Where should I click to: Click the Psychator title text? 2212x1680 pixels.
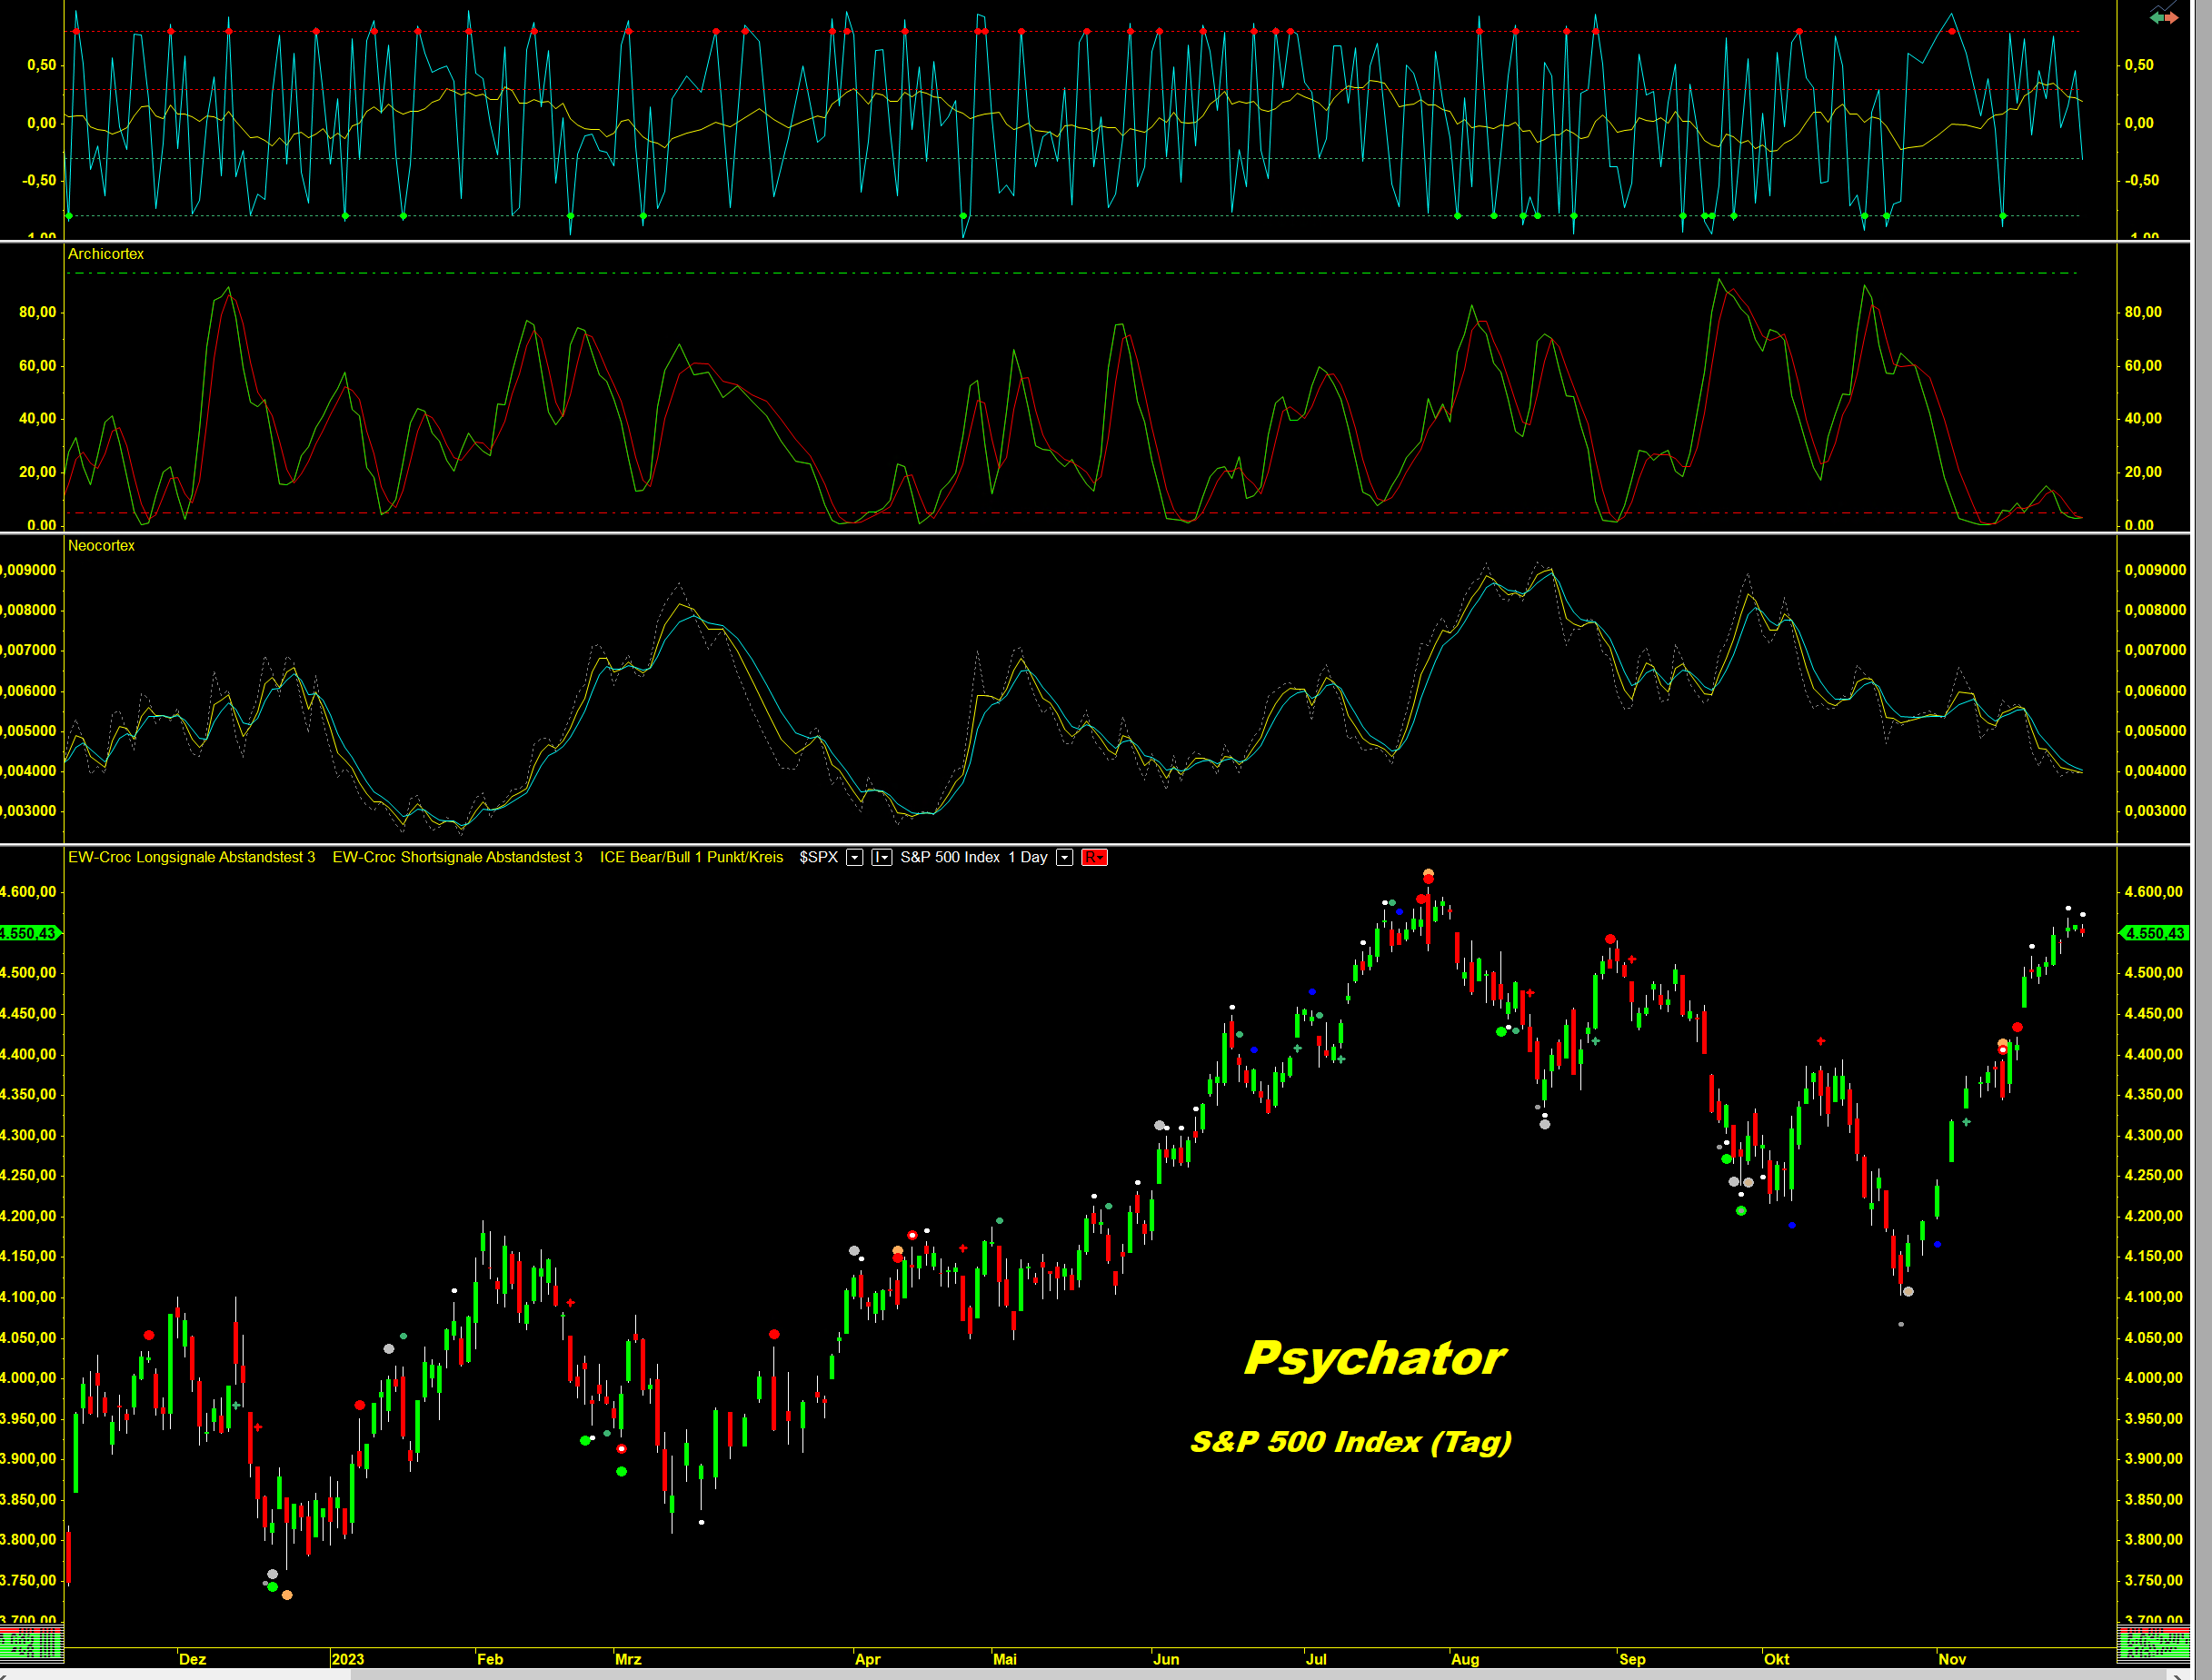1374,1358
